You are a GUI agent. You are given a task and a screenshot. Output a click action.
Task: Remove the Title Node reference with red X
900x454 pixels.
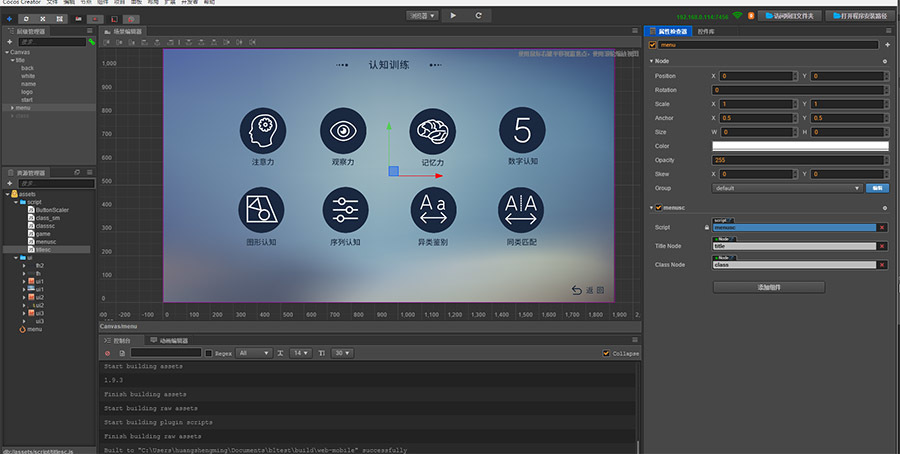pyautogui.click(x=882, y=246)
